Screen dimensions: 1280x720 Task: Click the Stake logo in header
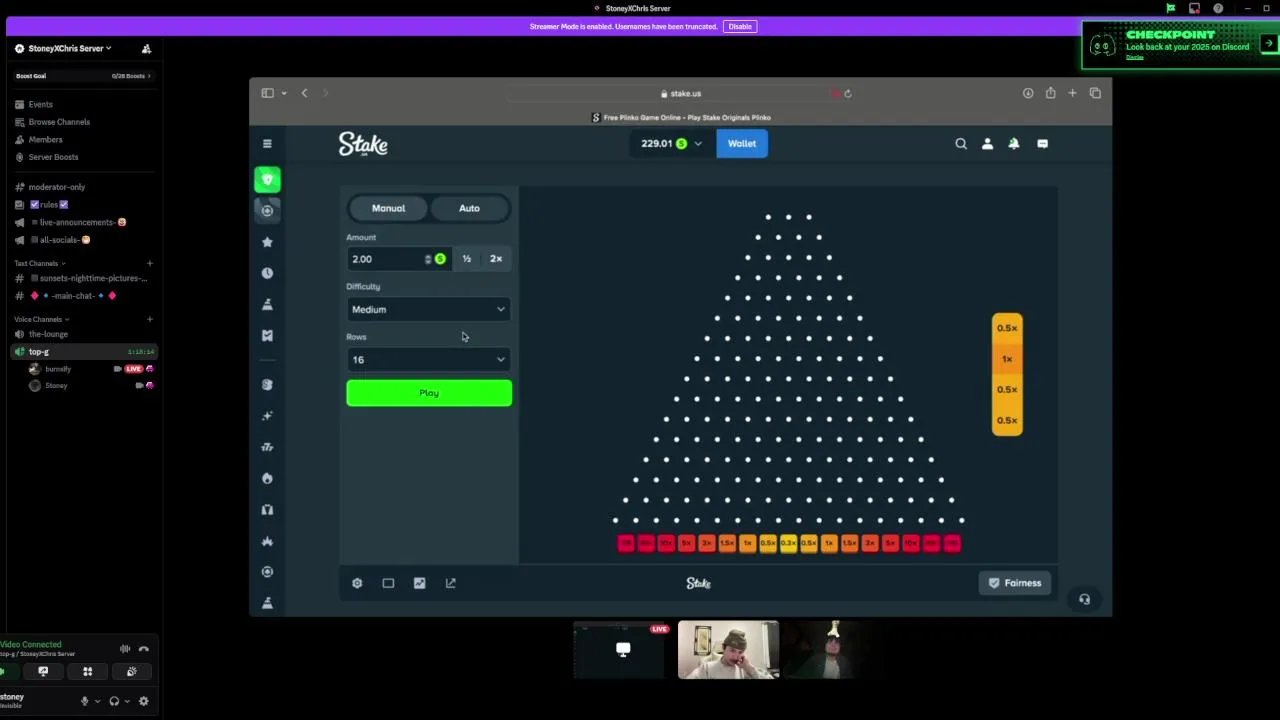click(363, 144)
